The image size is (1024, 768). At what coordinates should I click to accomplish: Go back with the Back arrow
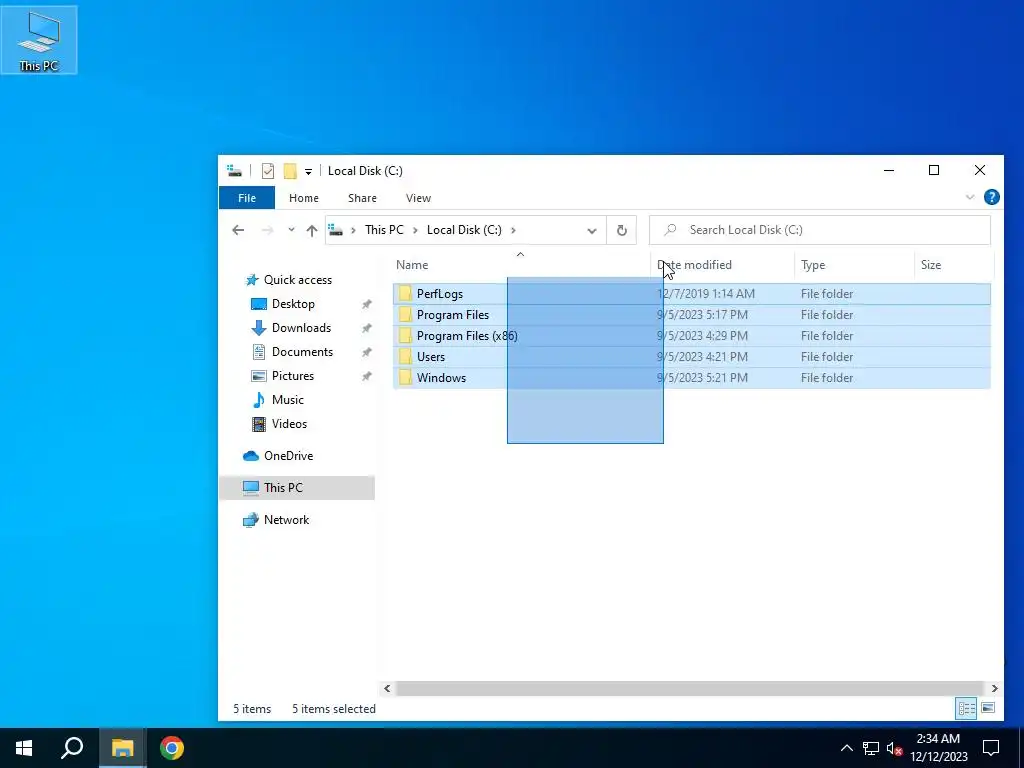[238, 230]
